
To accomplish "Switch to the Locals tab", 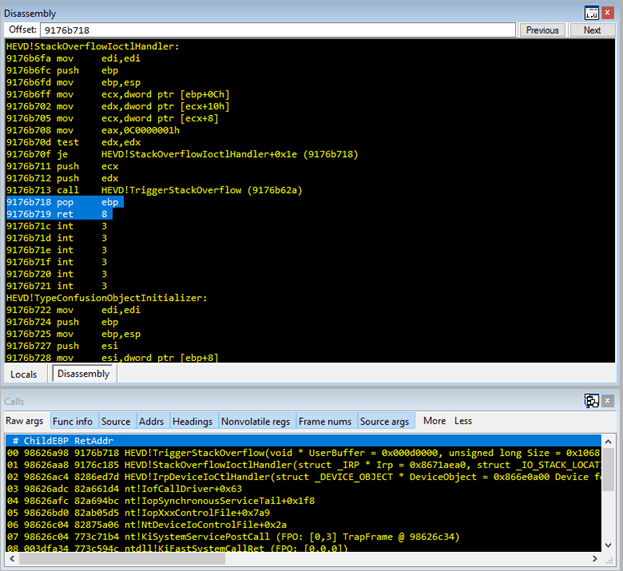I will (24, 374).
